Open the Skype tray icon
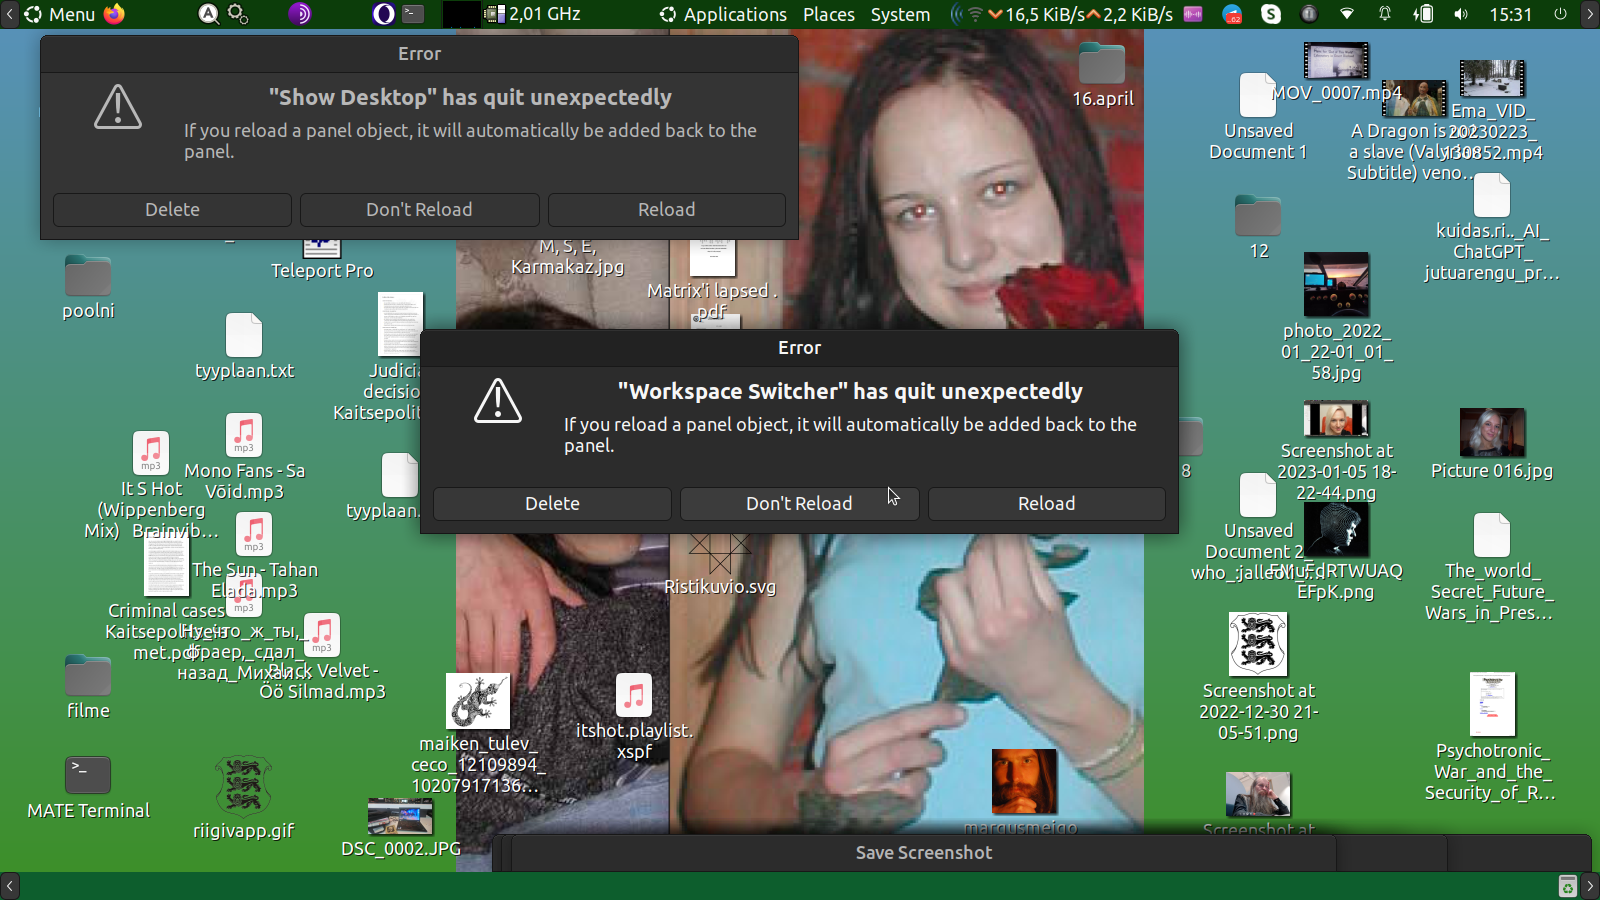This screenshot has height=900, width=1600. [1271, 14]
